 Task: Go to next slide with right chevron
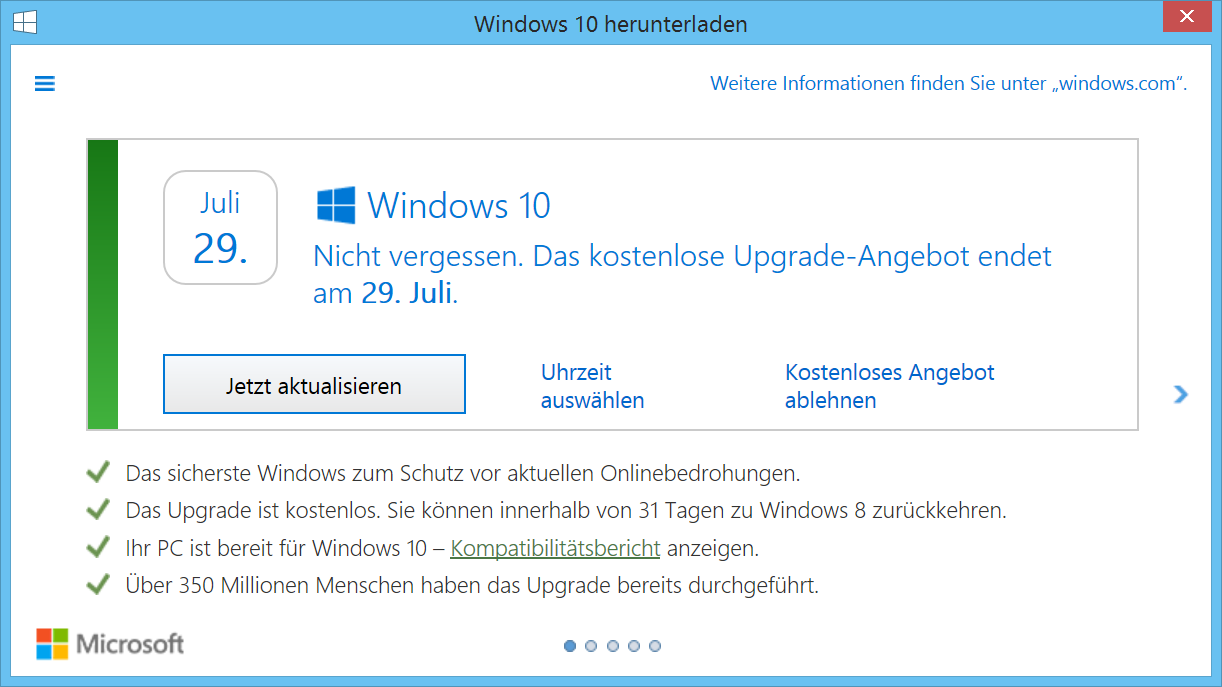1181,394
